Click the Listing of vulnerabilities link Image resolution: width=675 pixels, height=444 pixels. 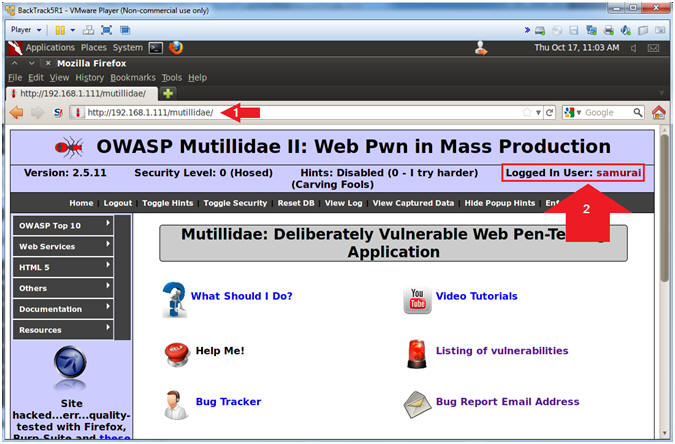pos(502,351)
